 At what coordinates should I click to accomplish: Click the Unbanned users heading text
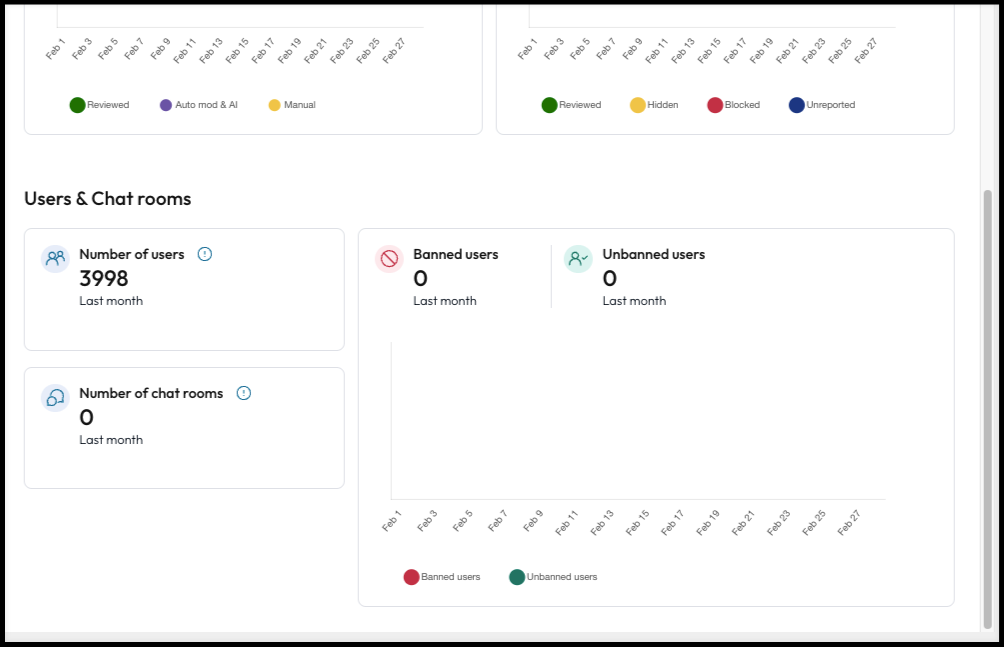click(x=654, y=254)
